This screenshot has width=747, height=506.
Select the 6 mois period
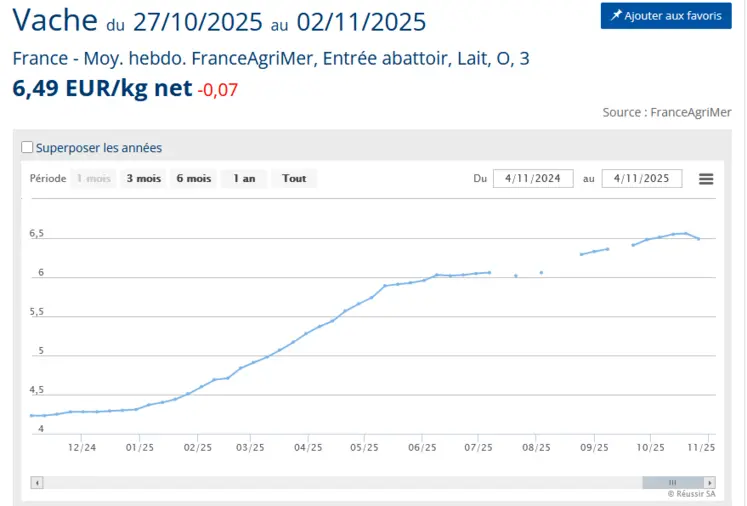coord(194,179)
